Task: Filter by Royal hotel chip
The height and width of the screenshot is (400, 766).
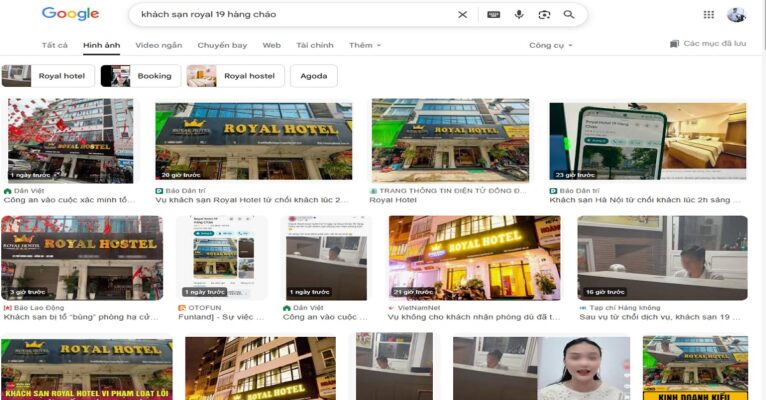Action: 48,76
